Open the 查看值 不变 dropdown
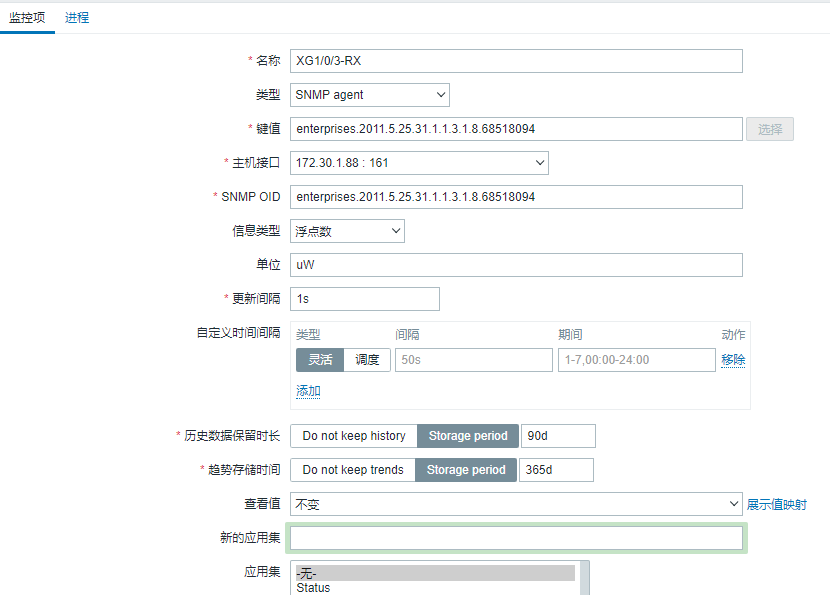830x595 pixels. [x=516, y=505]
